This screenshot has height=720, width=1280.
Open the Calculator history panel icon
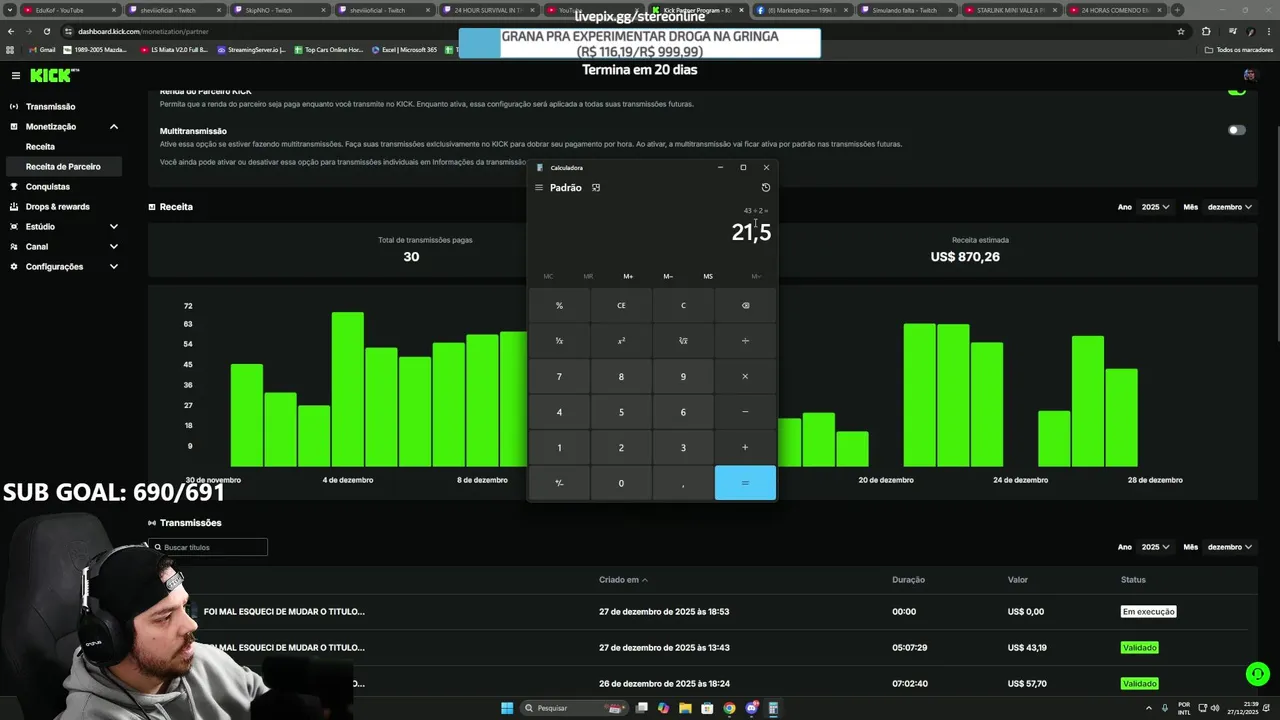coord(766,188)
